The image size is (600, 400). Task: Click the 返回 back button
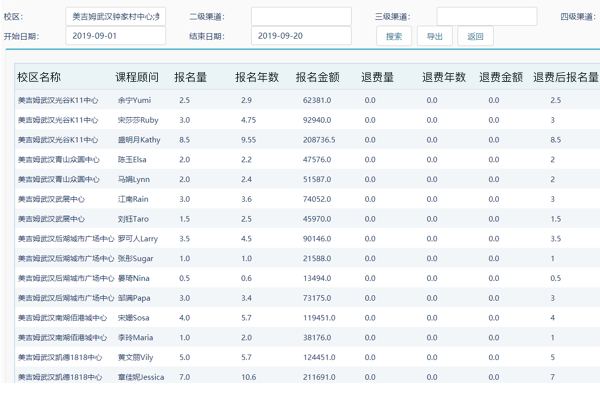pyautogui.click(x=475, y=36)
